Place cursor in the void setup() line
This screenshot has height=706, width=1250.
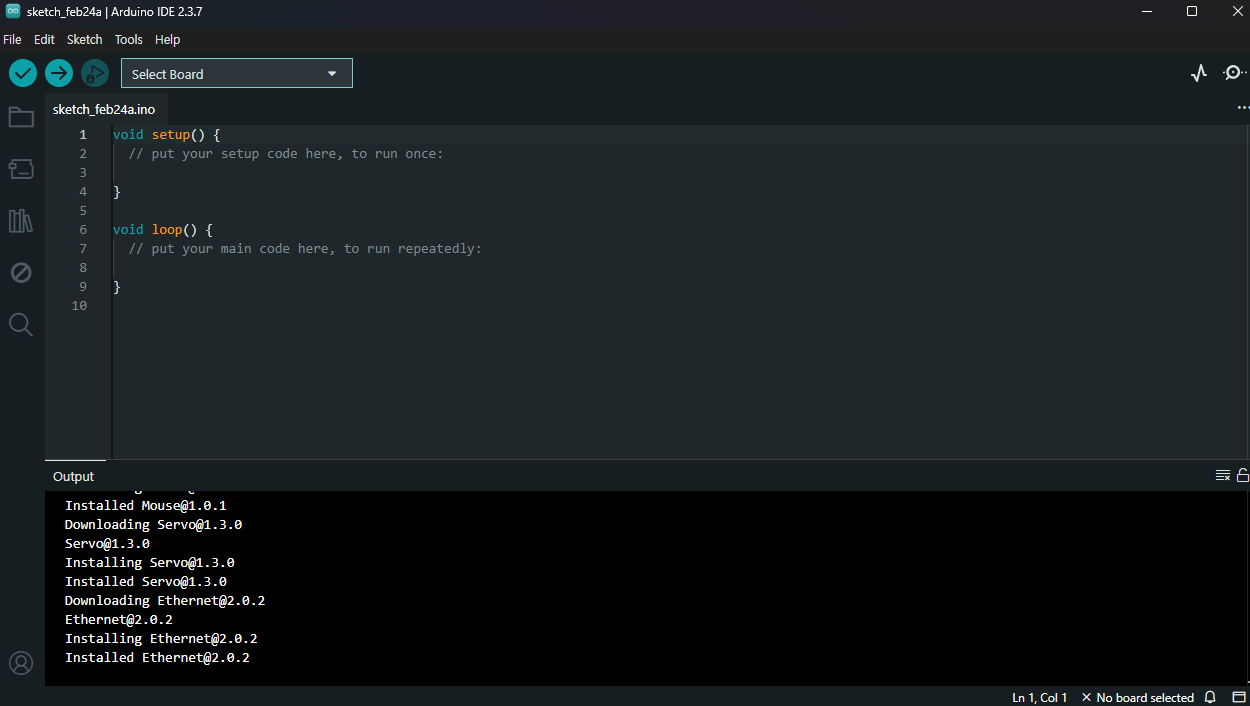pos(166,134)
